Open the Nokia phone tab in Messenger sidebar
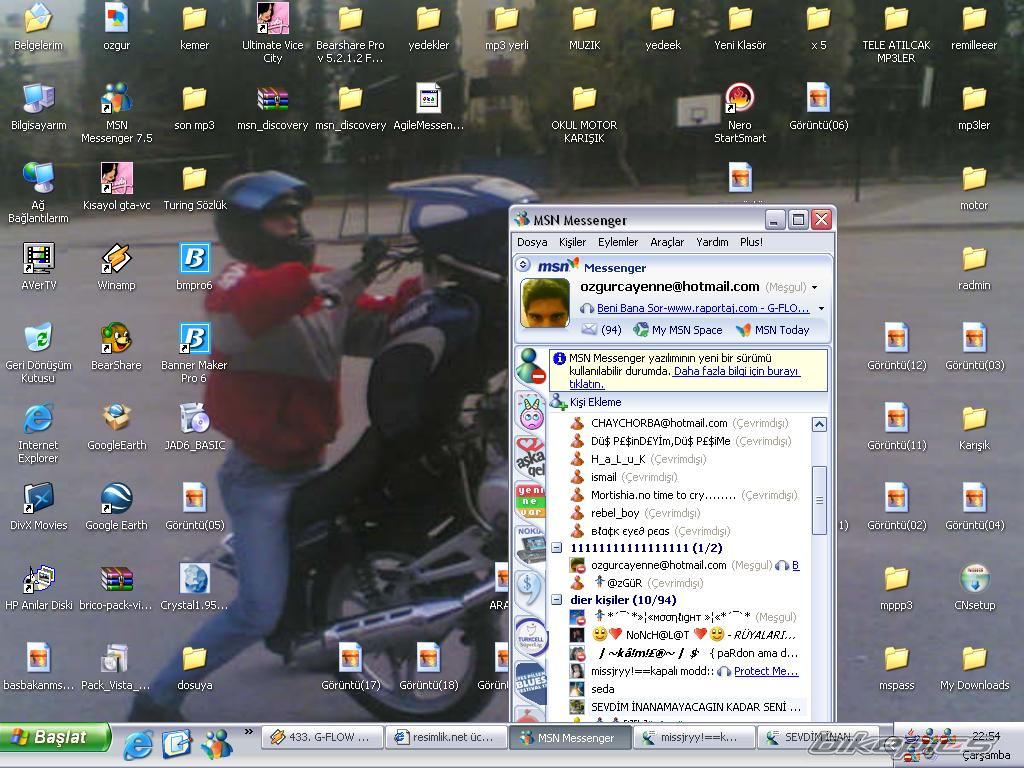 coord(531,545)
